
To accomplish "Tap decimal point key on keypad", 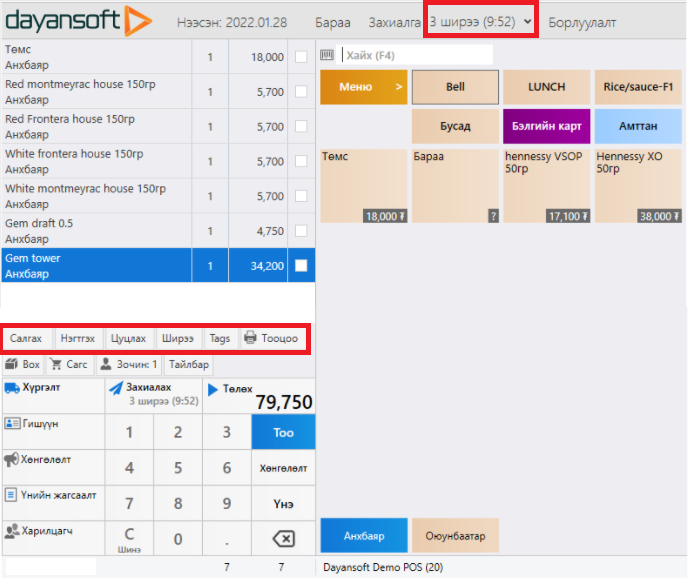I will (226, 539).
